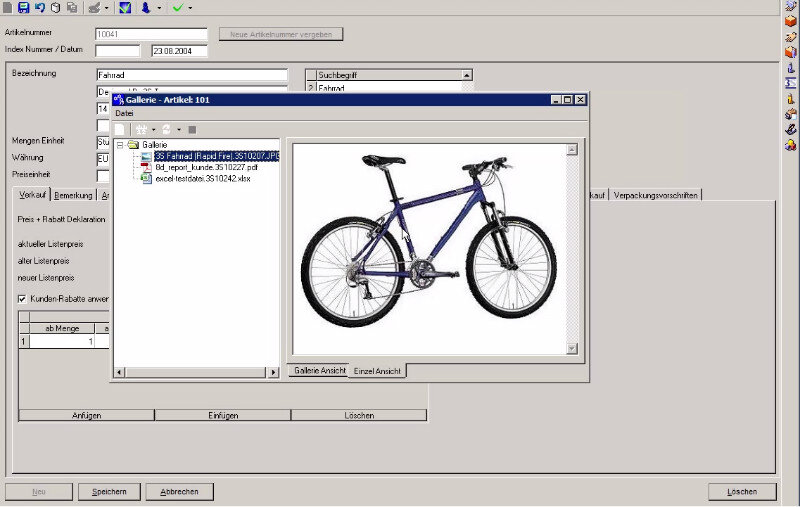Viewport: 800px width, 507px height.
Task: Click the blue checkbox icon in top toolbar
Action: click(124, 7)
